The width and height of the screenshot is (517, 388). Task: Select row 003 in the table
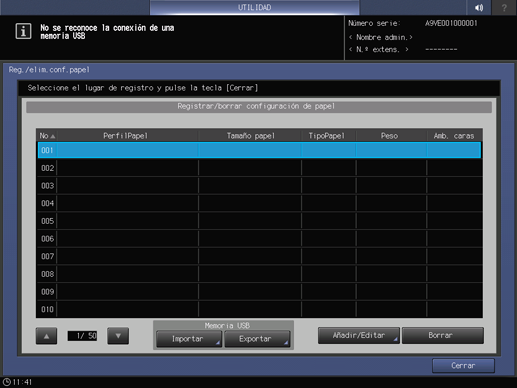click(x=259, y=186)
